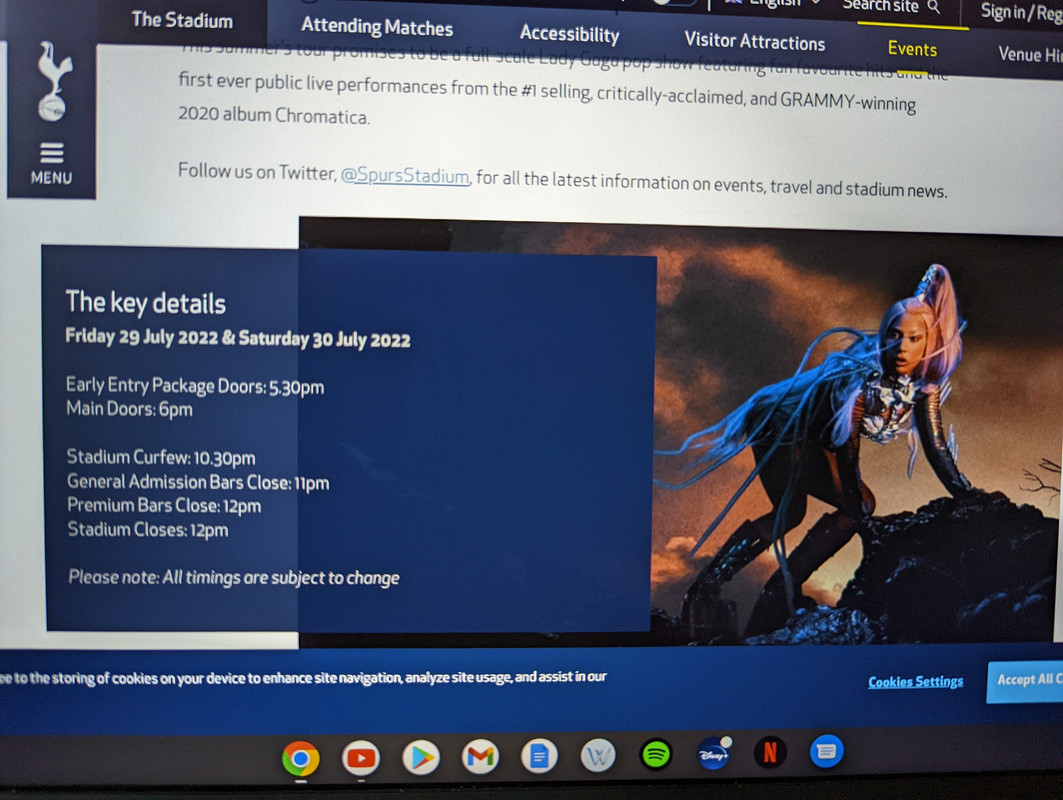Click Accept All Cookies button

[x=1025, y=681]
